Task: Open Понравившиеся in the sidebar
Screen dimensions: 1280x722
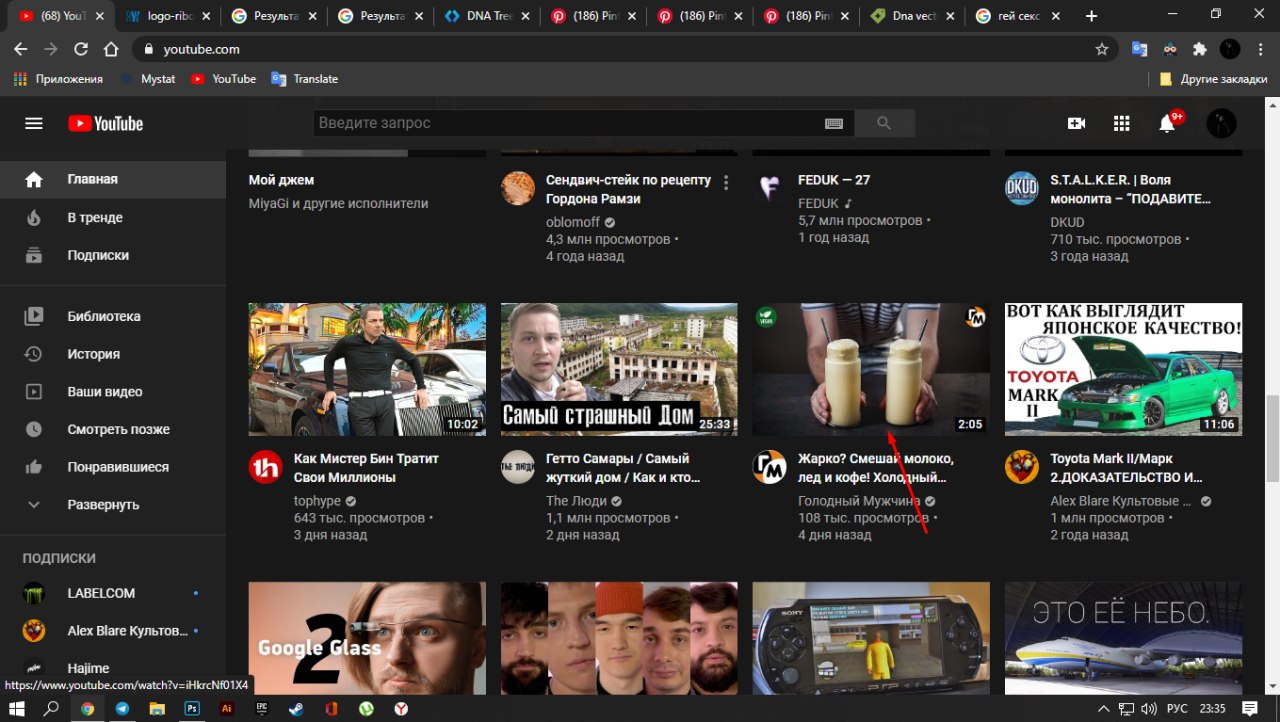Action: pyautogui.click(x=113, y=467)
